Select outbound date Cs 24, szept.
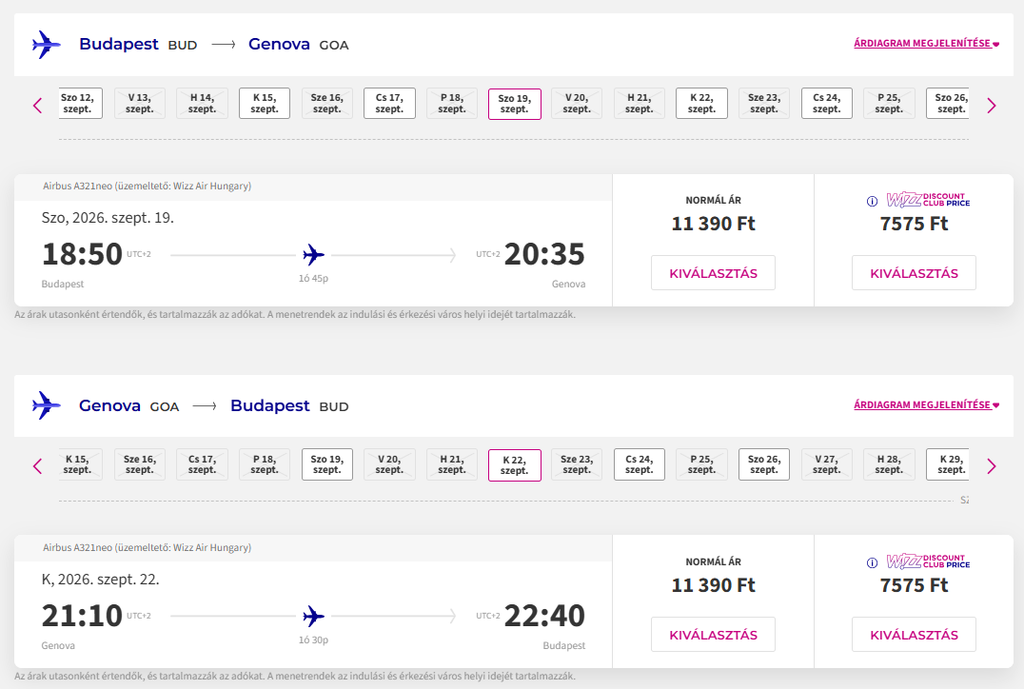Screen dimensions: 1024x689 (827, 103)
